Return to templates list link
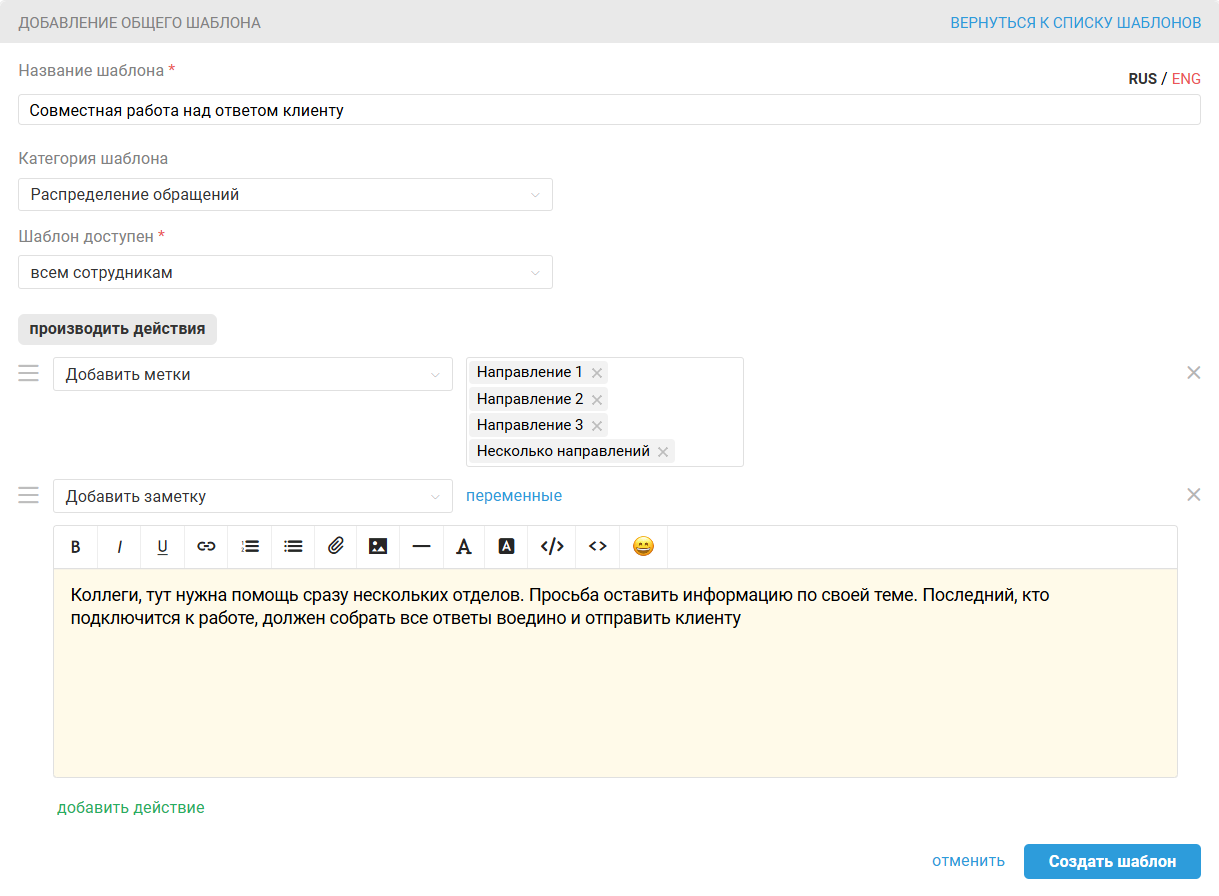This screenshot has height=896, width=1219. (1075, 22)
